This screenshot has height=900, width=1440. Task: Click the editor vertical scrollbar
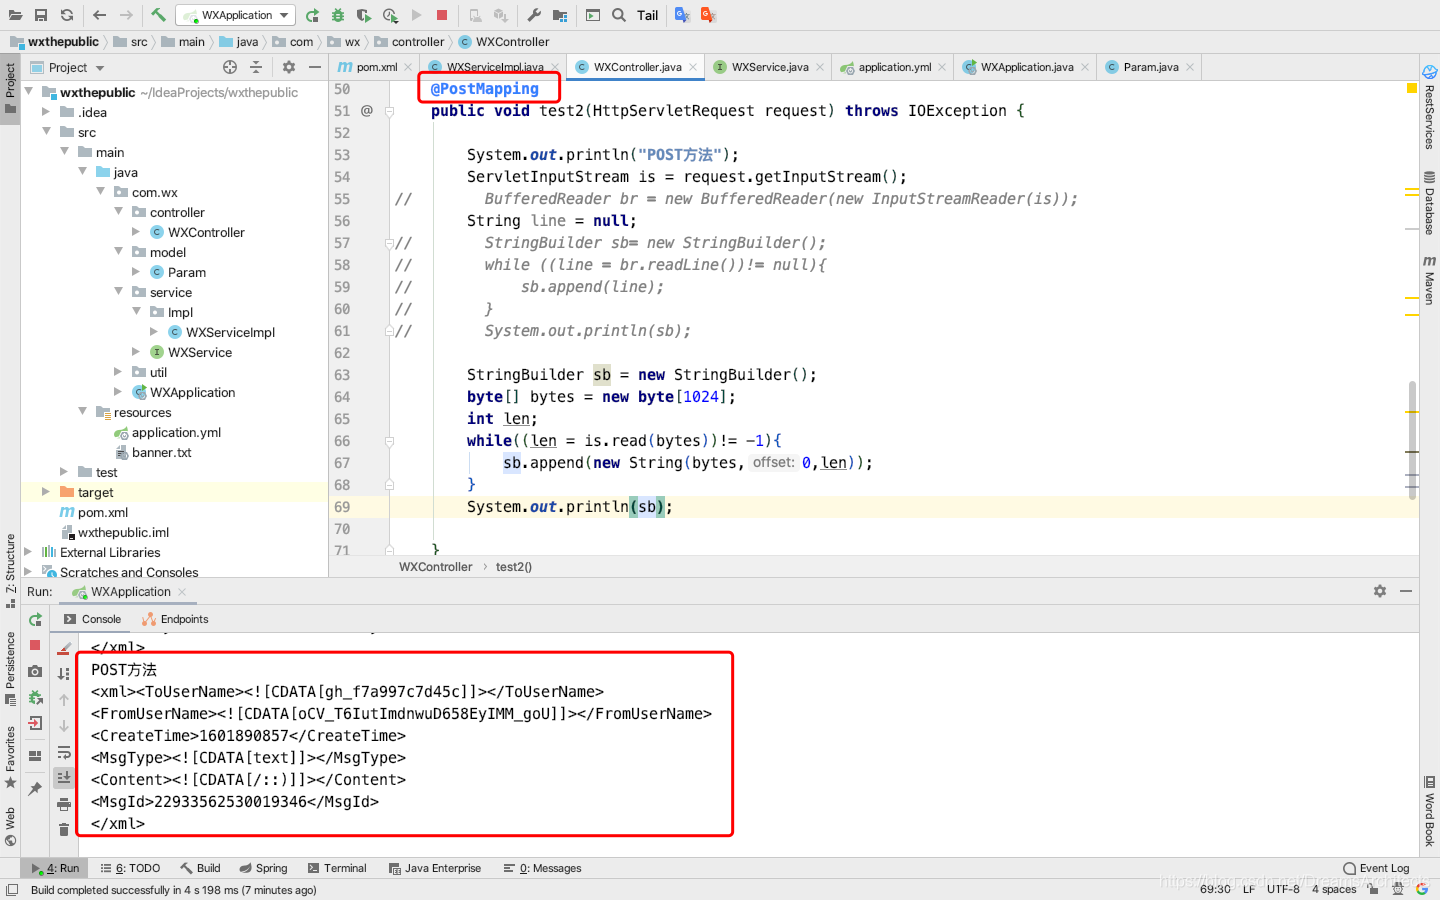click(x=1412, y=440)
